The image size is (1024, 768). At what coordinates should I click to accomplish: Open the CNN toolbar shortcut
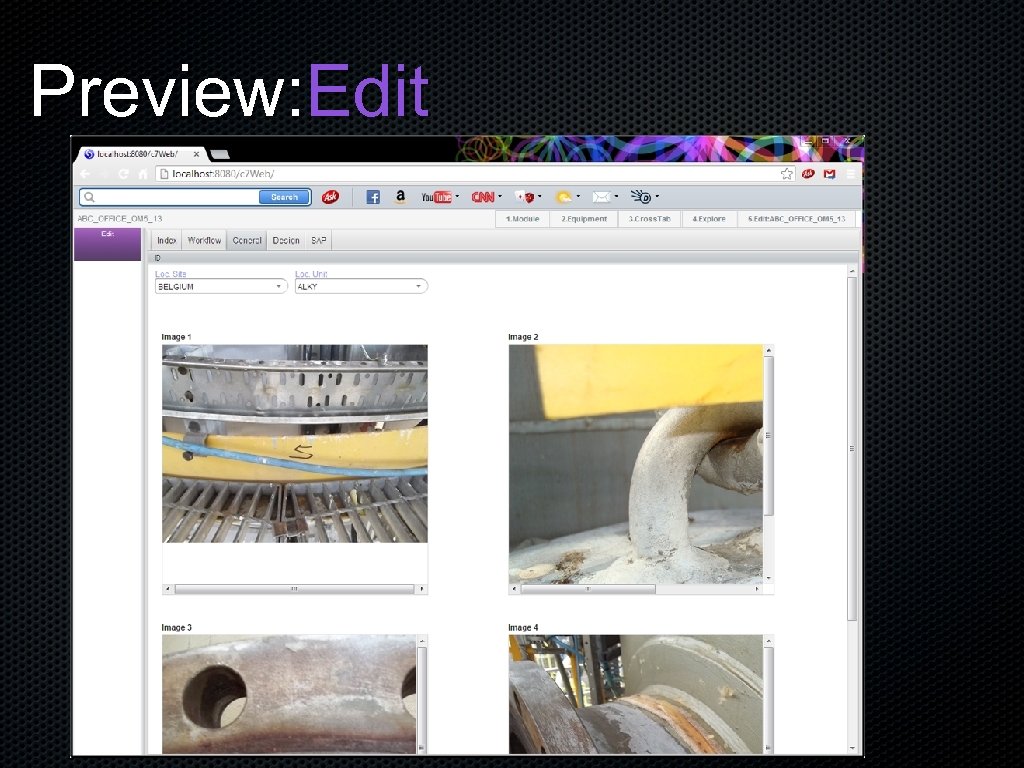click(483, 197)
